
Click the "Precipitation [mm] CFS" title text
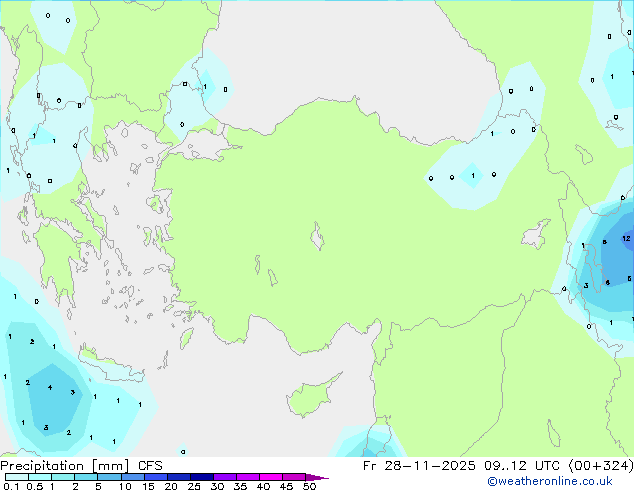81,466
